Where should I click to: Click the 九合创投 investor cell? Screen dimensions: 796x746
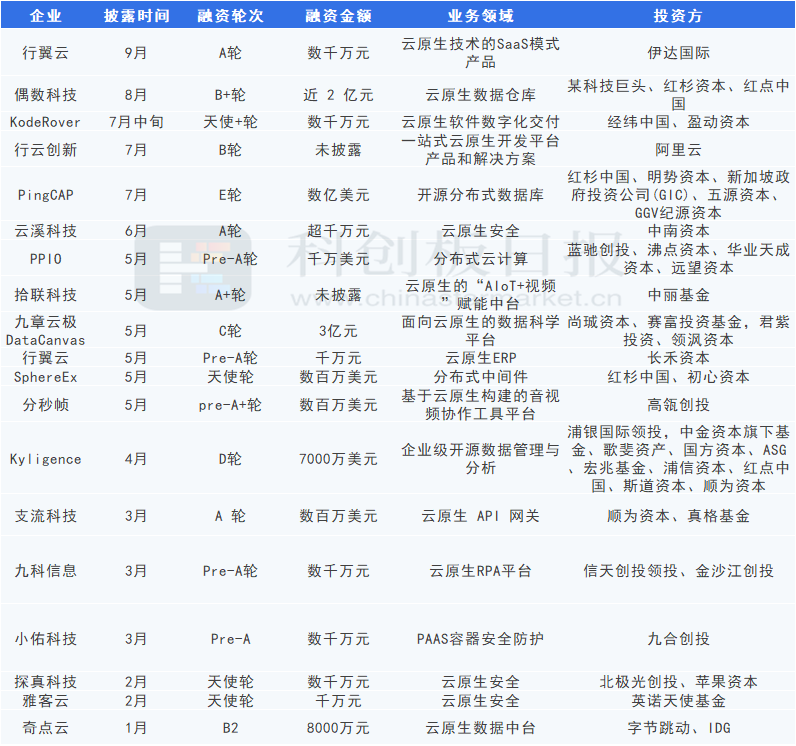(x=678, y=638)
